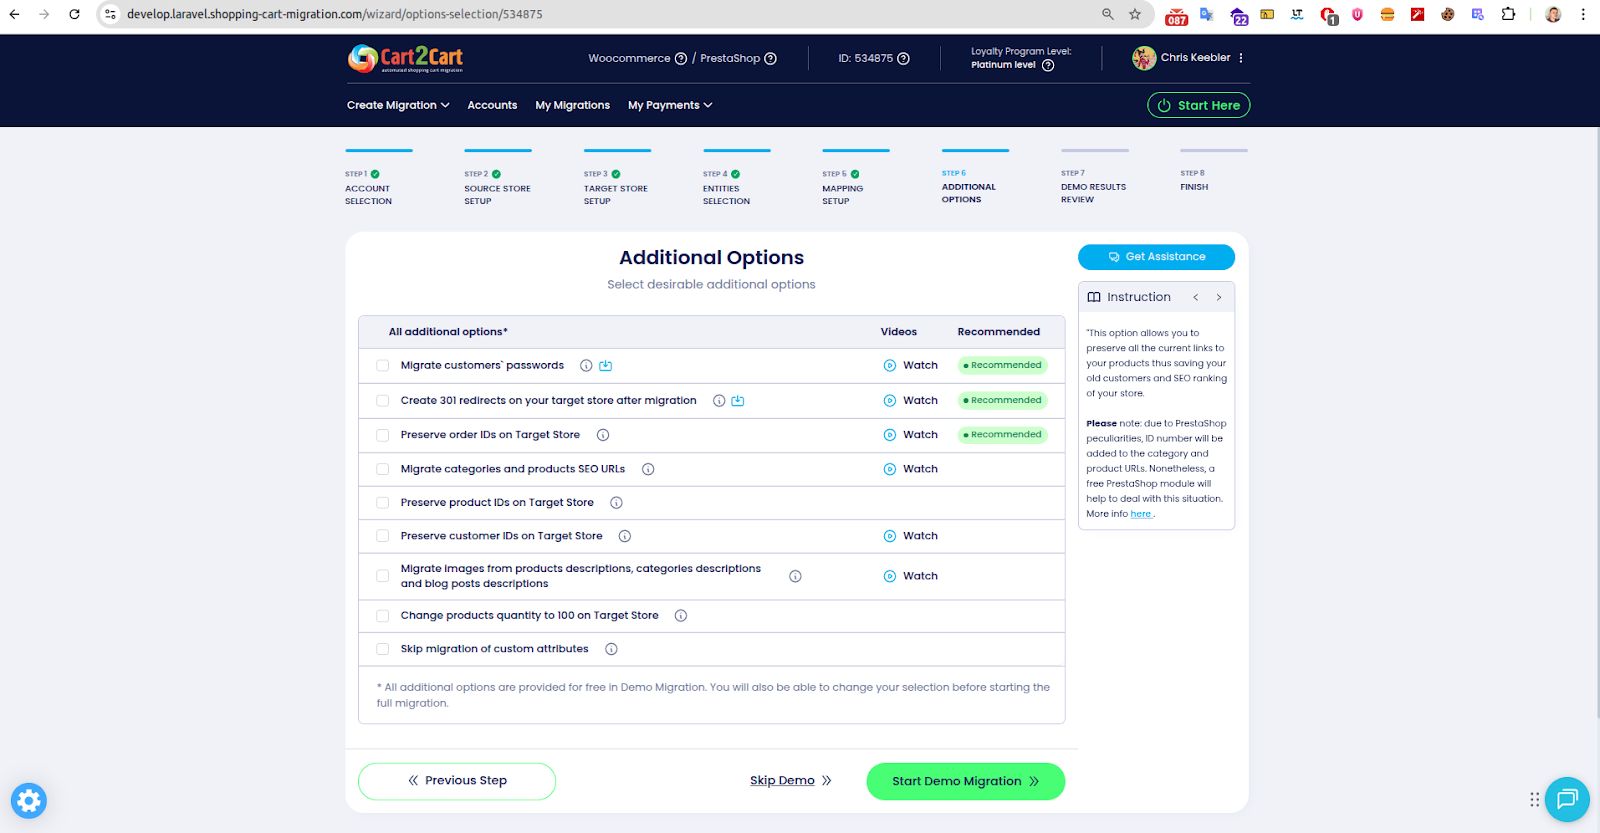Image resolution: width=1600 pixels, height=833 pixels.
Task: Click the browser back arrow
Action: pos(14,14)
